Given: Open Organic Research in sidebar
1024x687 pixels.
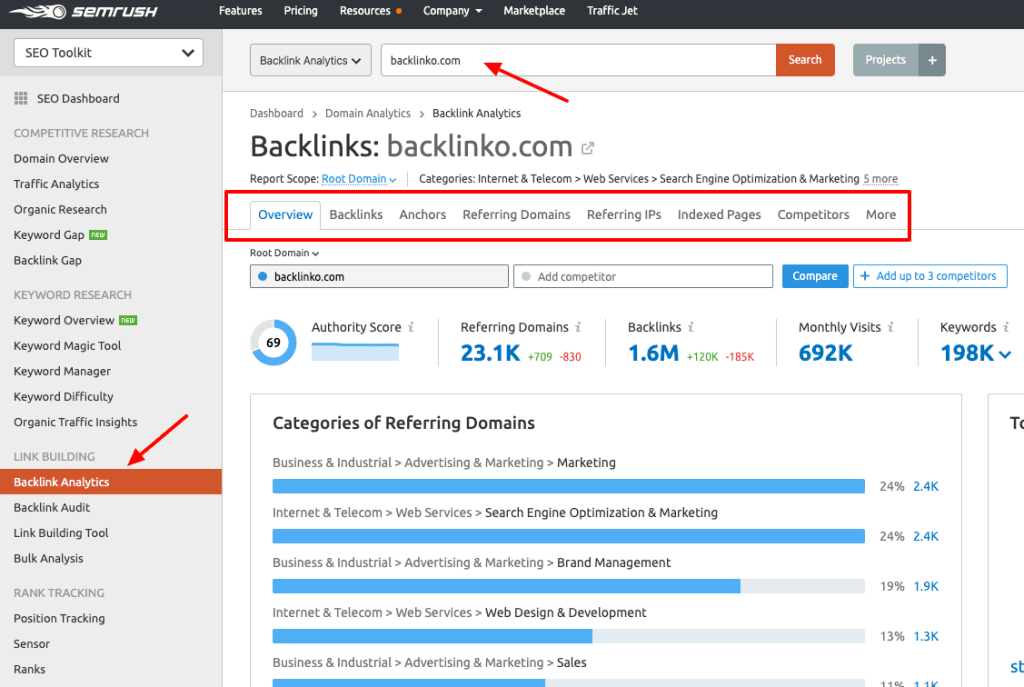Looking at the screenshot, I should click(60, 210).
